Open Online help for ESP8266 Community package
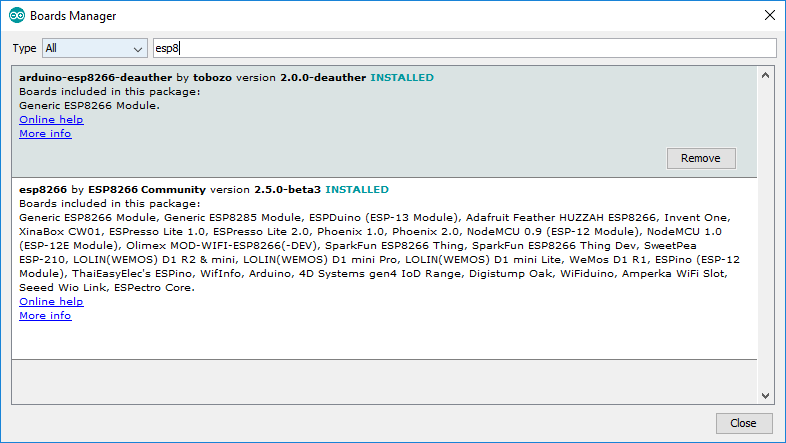Viewport: 786px width, 443px height. coord(51,302)
